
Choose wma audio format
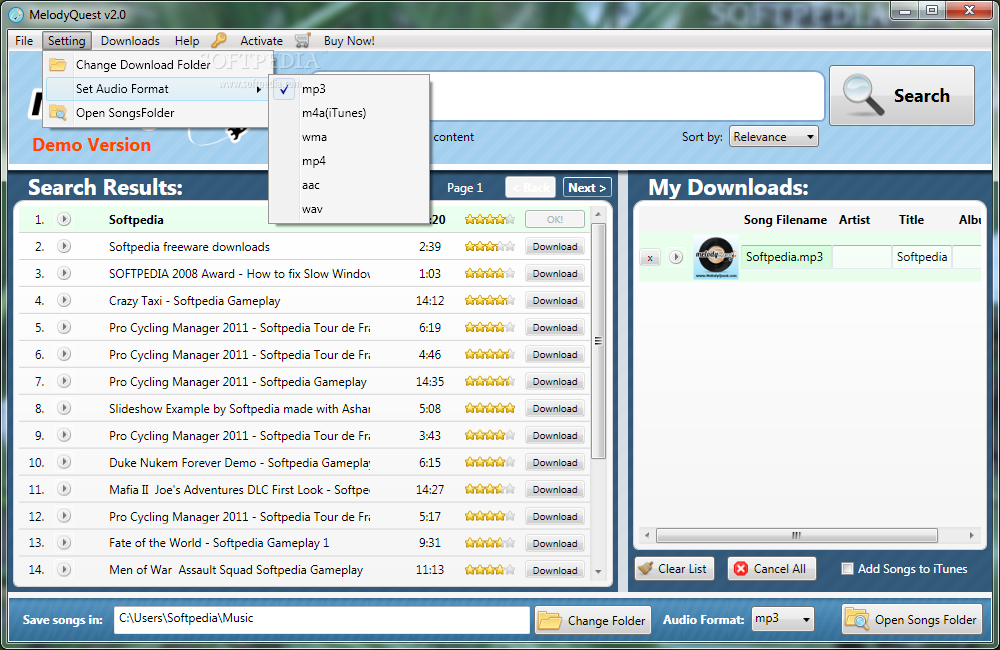click(x=349, y=137)
